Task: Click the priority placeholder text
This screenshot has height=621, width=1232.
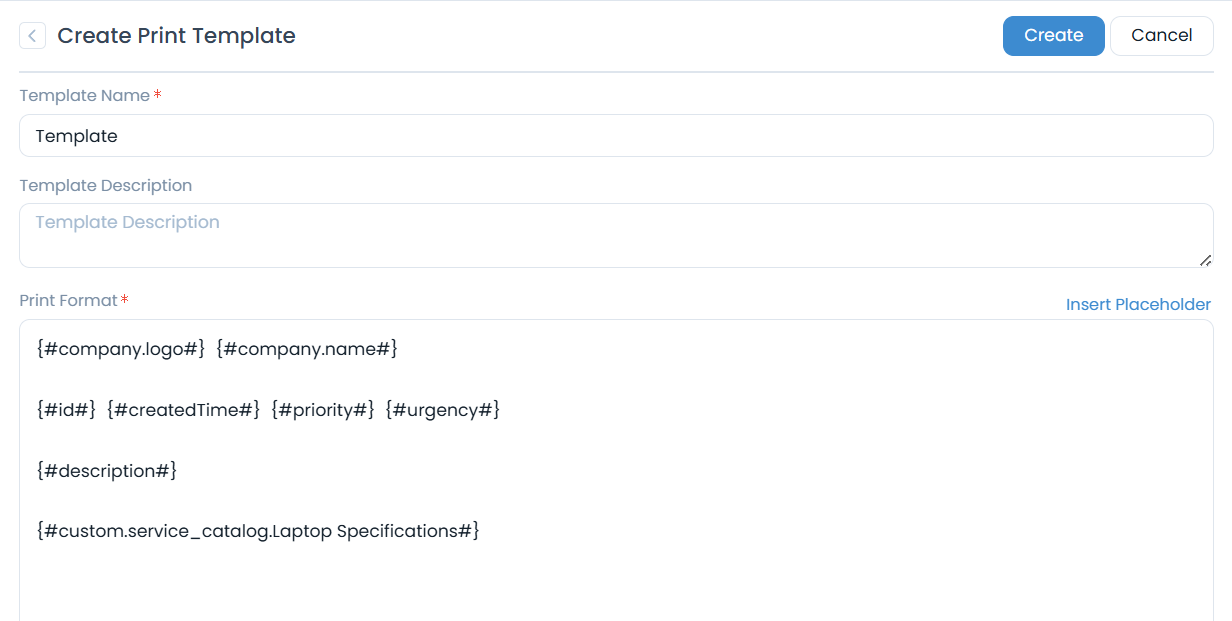Action: pyautogui.click(x=322, y=410)
